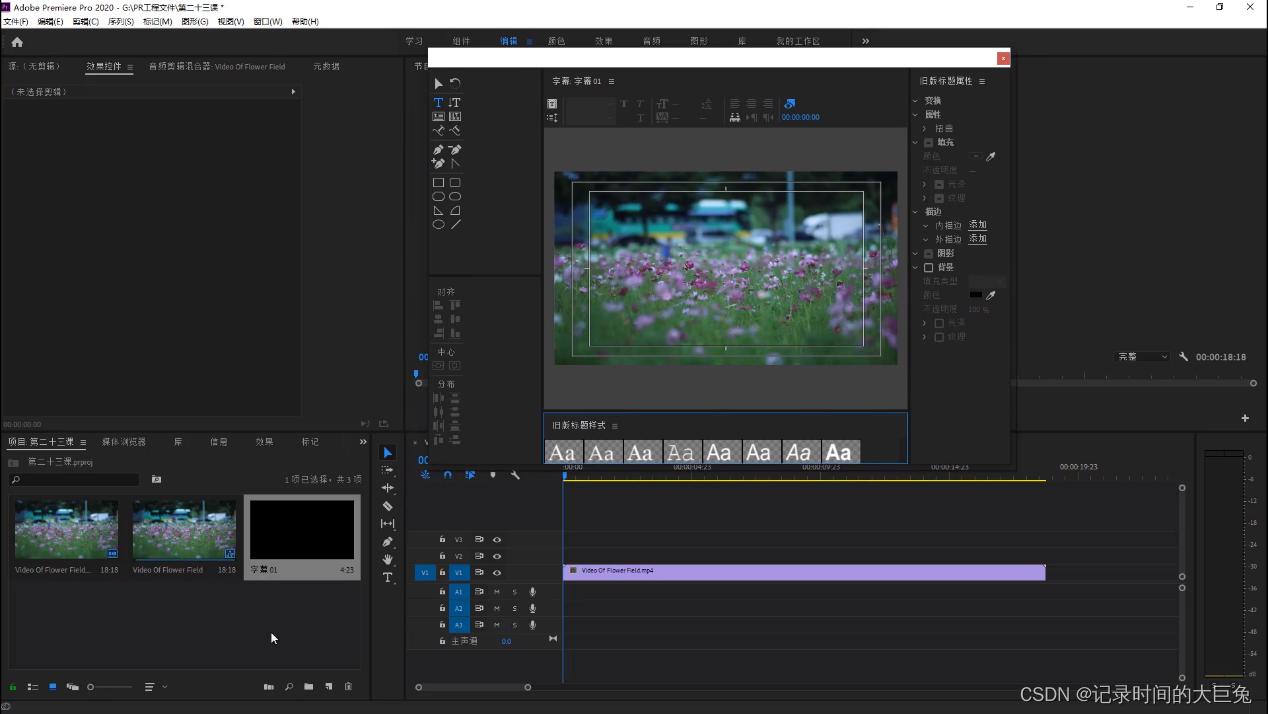Select the Razor tool in timeline toolbar
Viewport: 1268px width, 714px height.
click(388, 506)
